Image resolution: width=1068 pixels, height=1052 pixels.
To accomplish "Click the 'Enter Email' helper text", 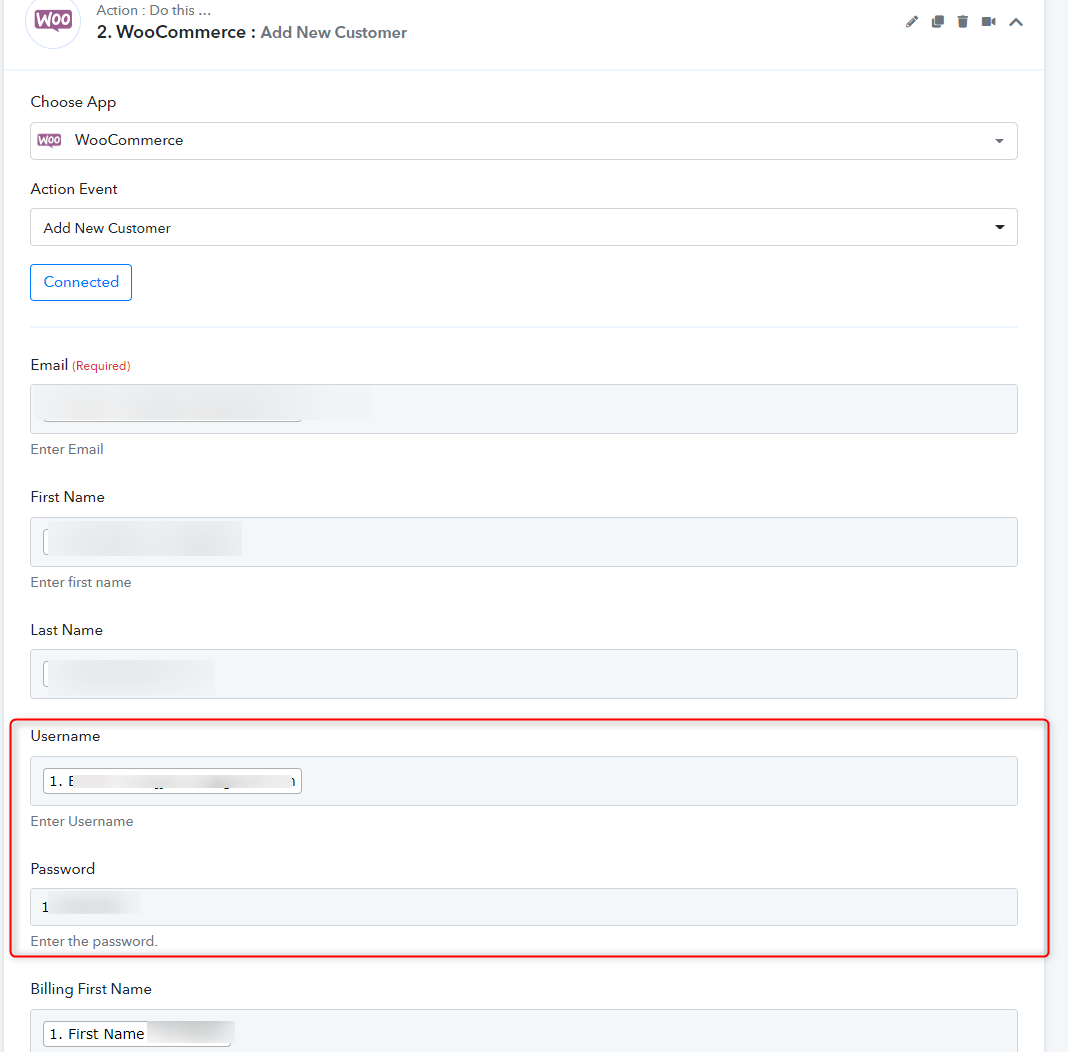I will click(67, 449).
